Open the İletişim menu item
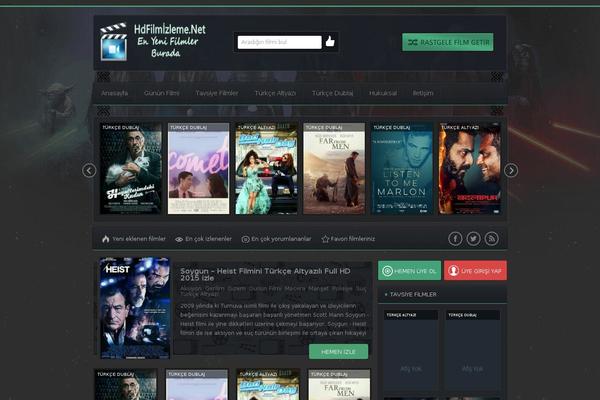Image resolution: width=600 pixels, height=400 pixels. [x=423, y=93]
